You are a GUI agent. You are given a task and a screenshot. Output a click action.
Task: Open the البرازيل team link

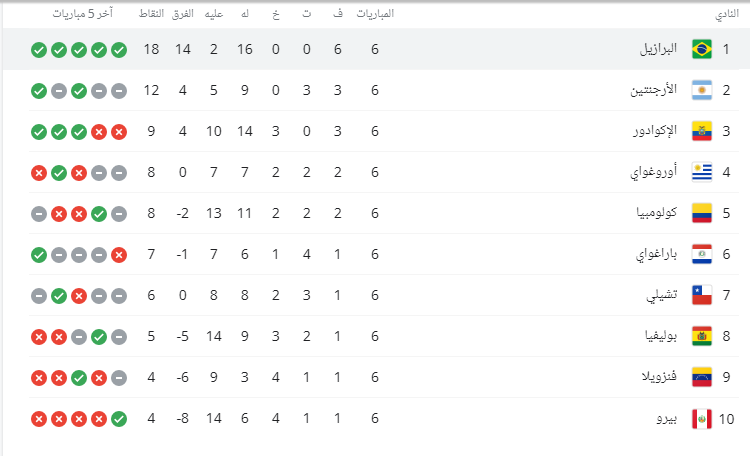pos(658,49)
